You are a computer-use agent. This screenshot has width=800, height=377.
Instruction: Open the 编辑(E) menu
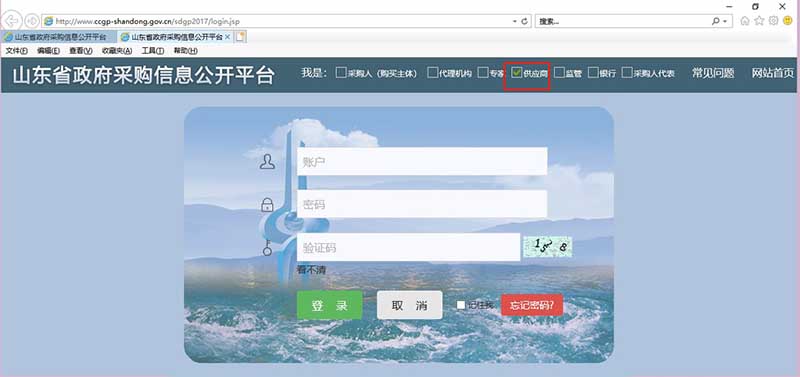(48, 51)
